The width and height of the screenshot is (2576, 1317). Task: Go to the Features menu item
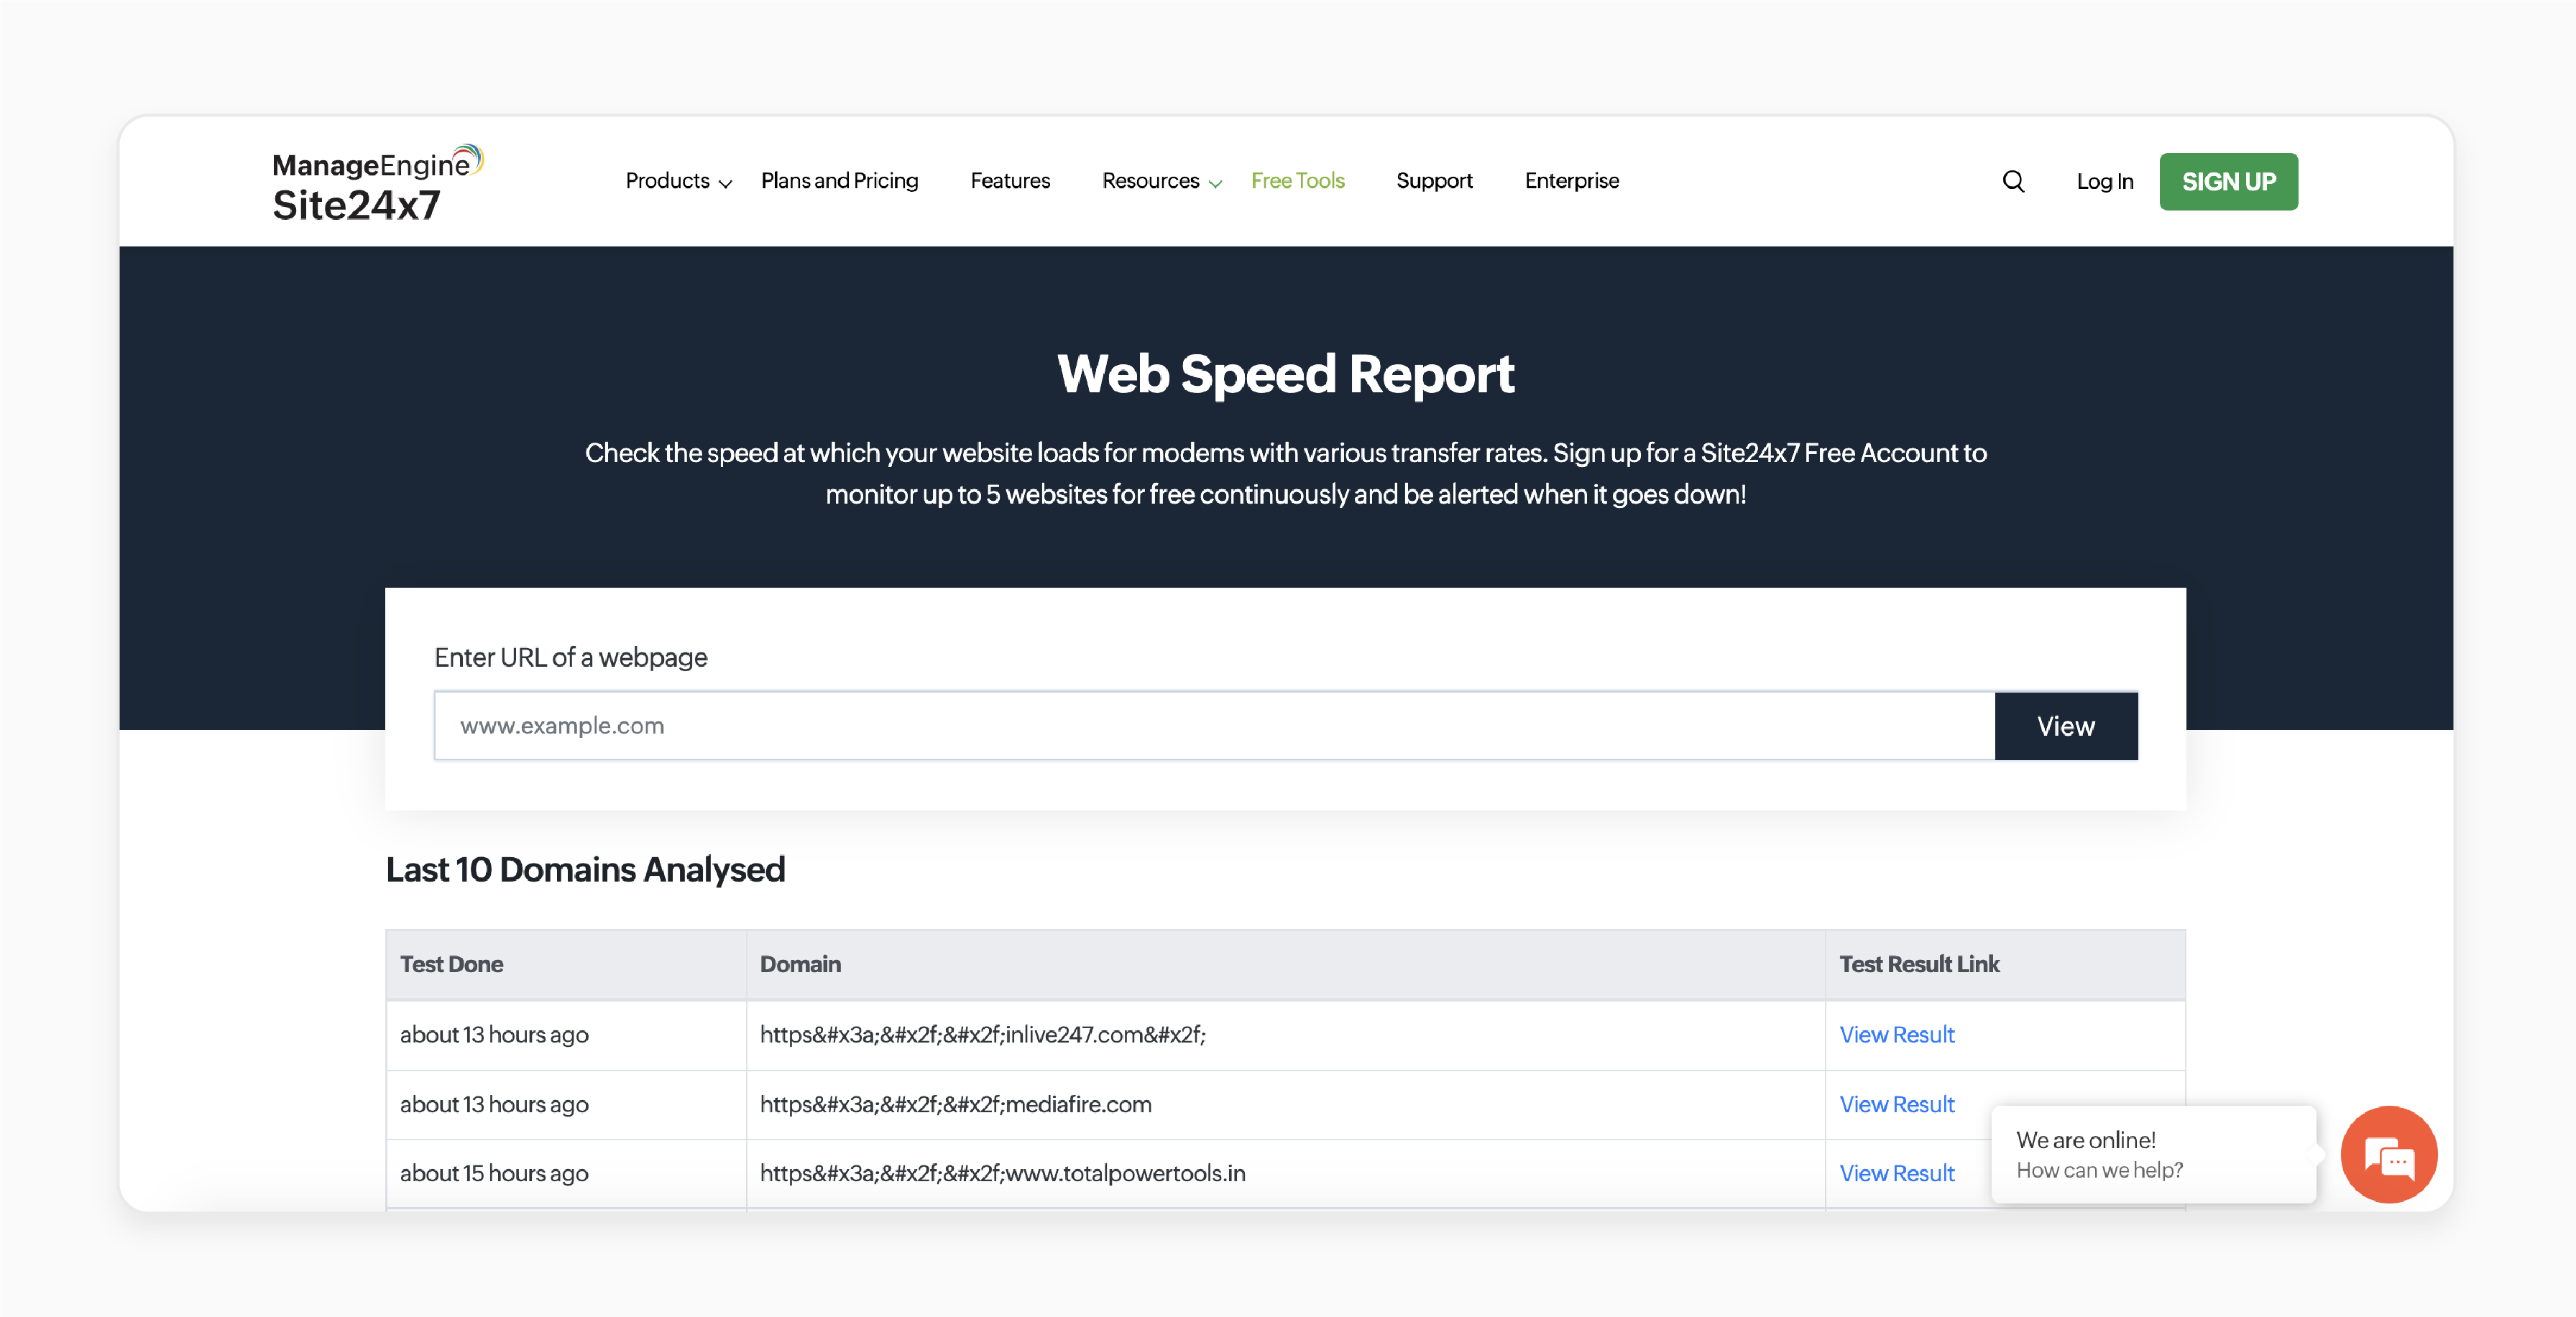1010,181
